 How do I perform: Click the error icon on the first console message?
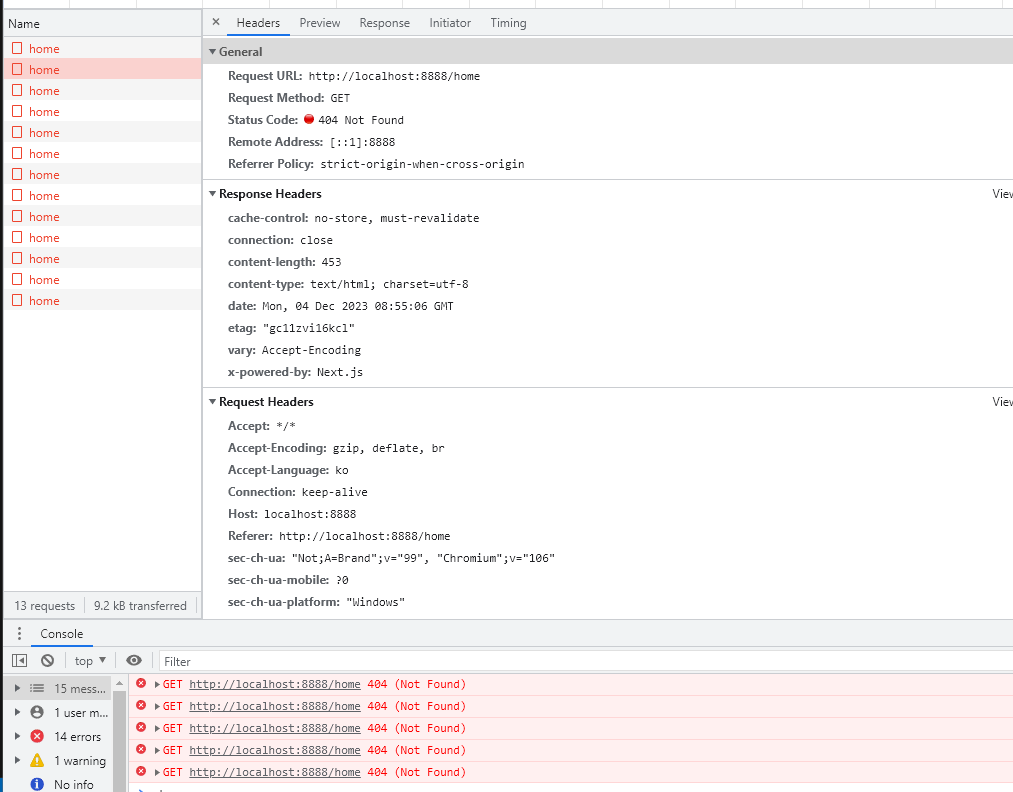click(141, 683)
